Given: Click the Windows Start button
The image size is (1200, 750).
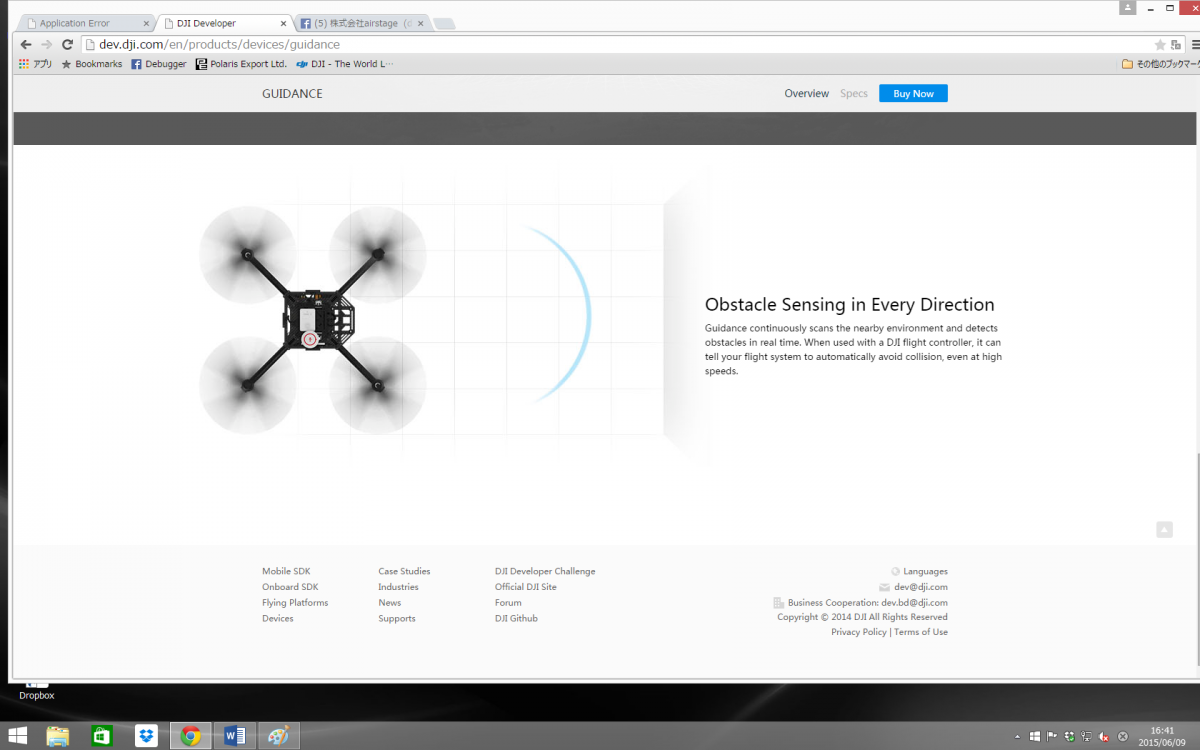Looking at the screenshot, I should (x=17, y=736).
